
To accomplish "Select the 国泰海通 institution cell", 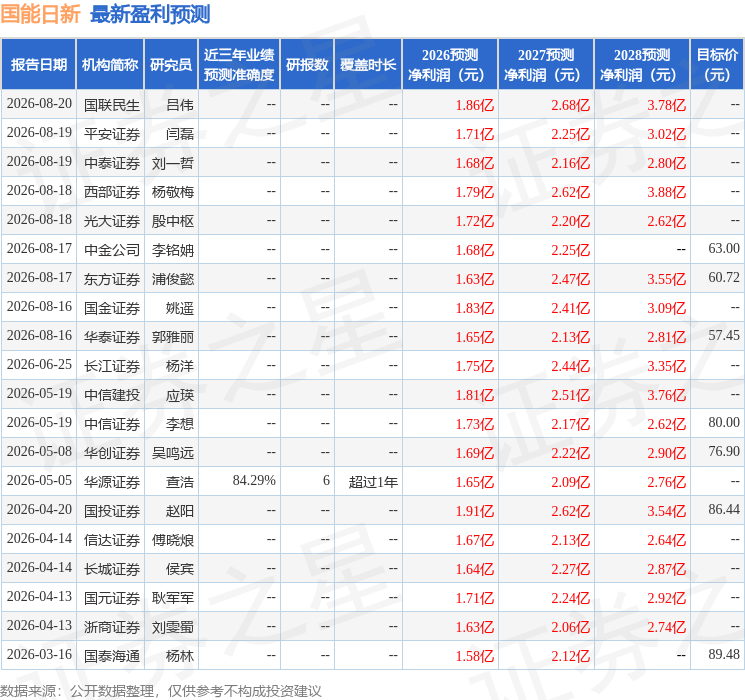I will [x=112, y=656].
